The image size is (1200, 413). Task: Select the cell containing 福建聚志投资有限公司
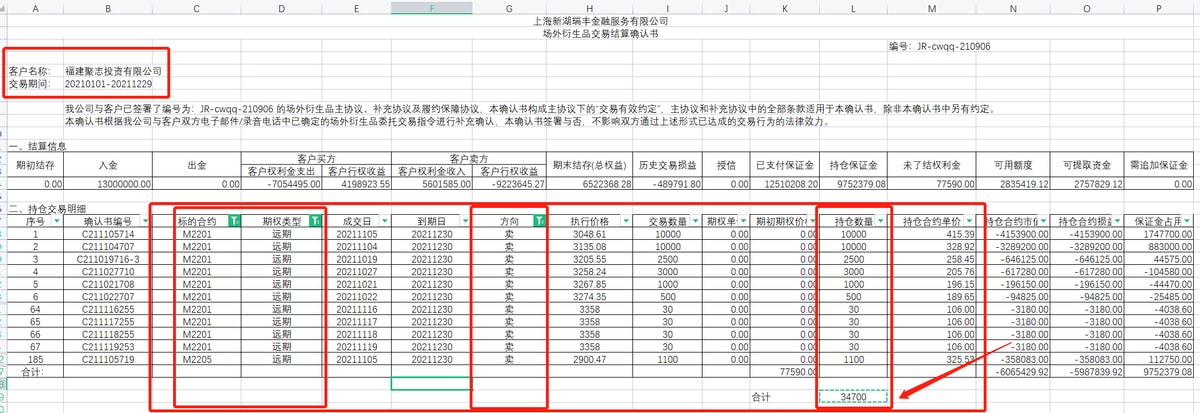(113, 71)
